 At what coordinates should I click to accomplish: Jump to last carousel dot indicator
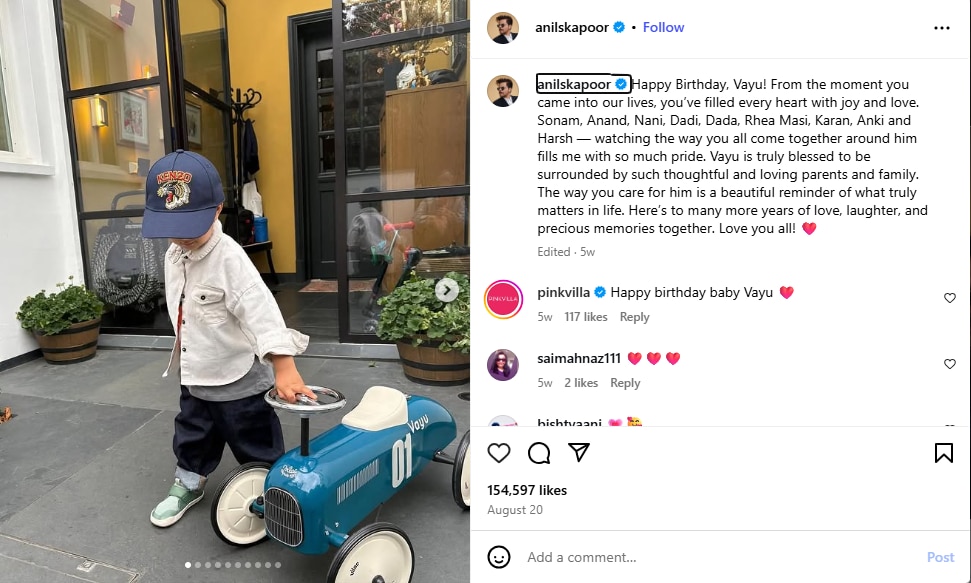(x=278, y=565)
